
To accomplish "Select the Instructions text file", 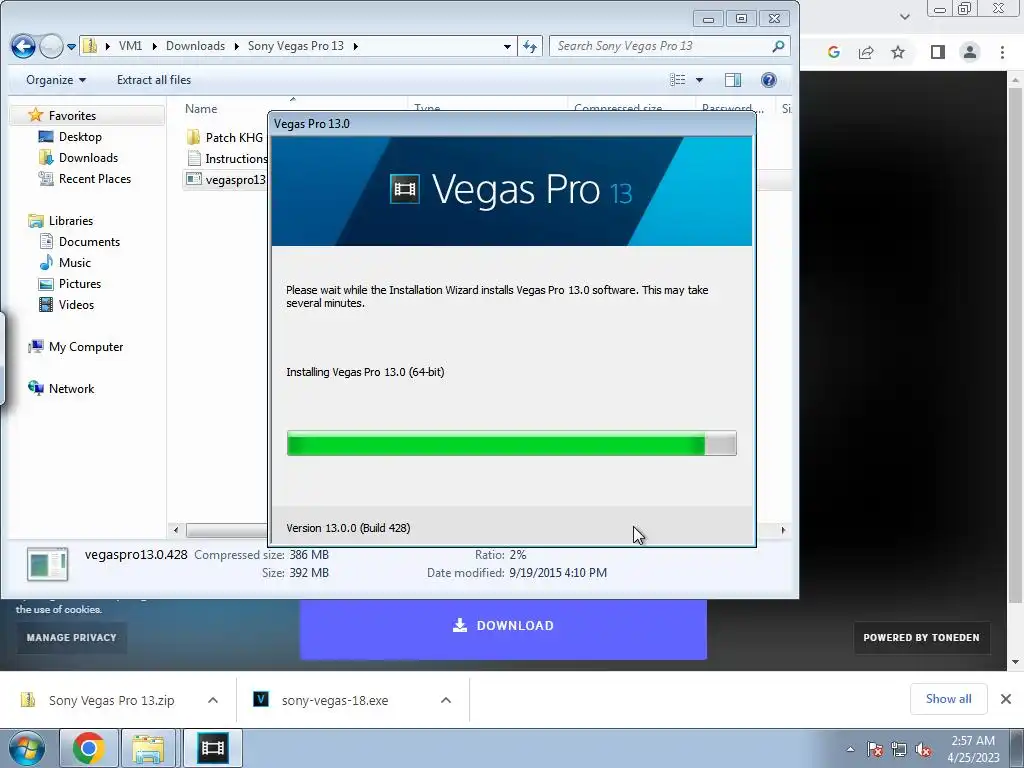I will [227, 158].
